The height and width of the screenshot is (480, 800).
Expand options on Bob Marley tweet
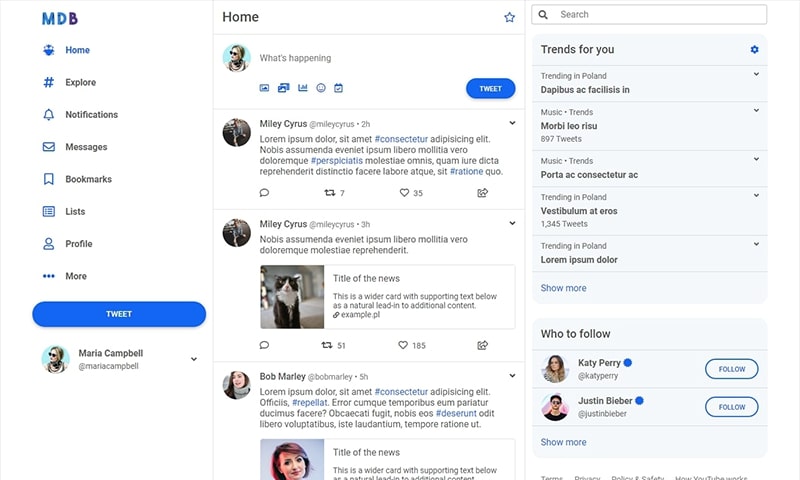click(x=512, y=375)
